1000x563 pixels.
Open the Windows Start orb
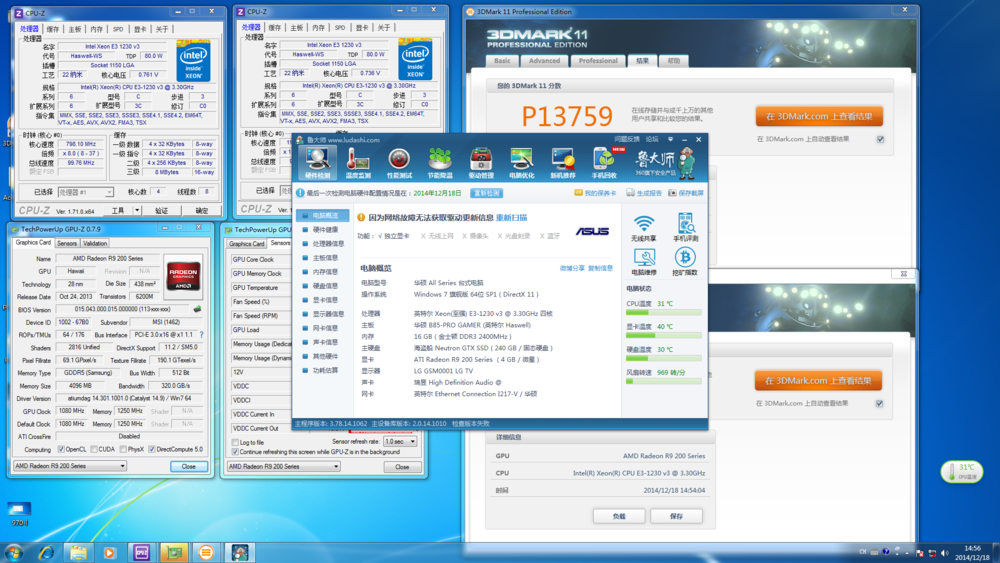(x=13, y=552)
